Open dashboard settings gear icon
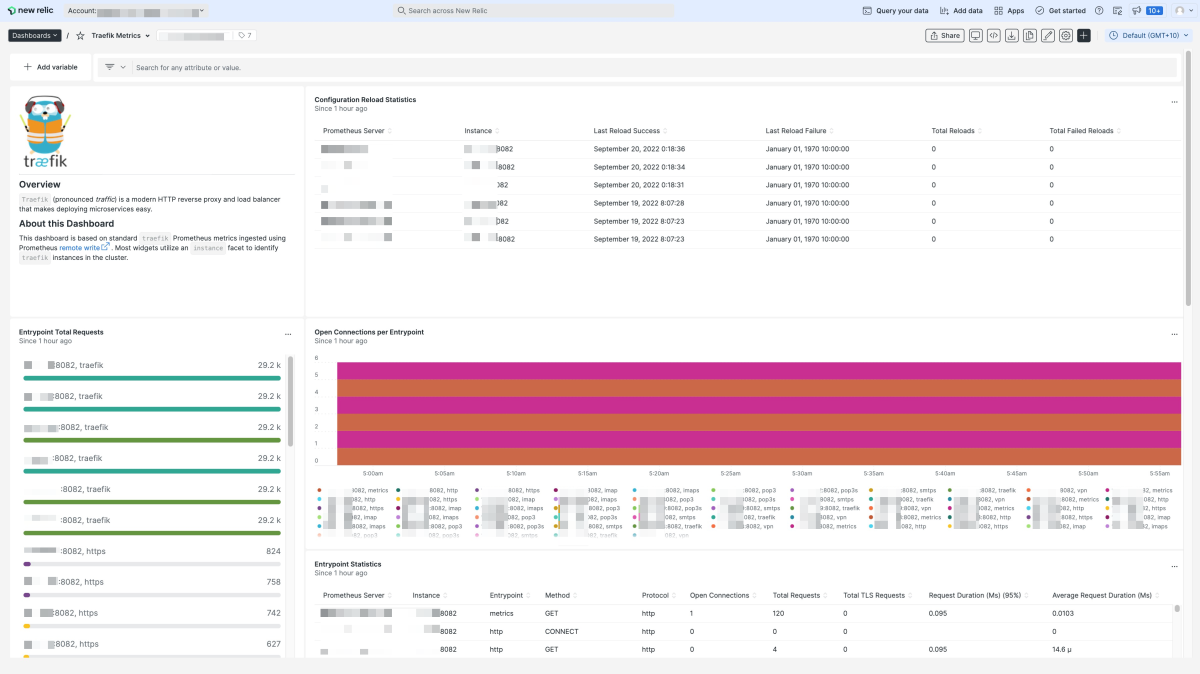This screenshot has height=674, width=1200. [1066, 35]
